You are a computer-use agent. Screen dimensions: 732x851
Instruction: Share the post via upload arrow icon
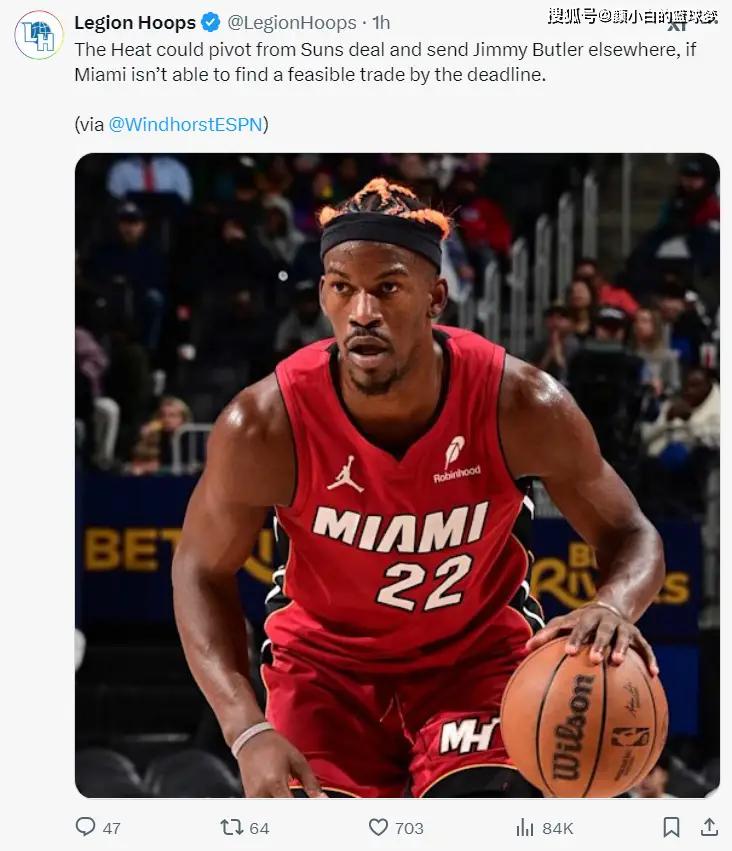pyautogui.click(x=709, y=827)
